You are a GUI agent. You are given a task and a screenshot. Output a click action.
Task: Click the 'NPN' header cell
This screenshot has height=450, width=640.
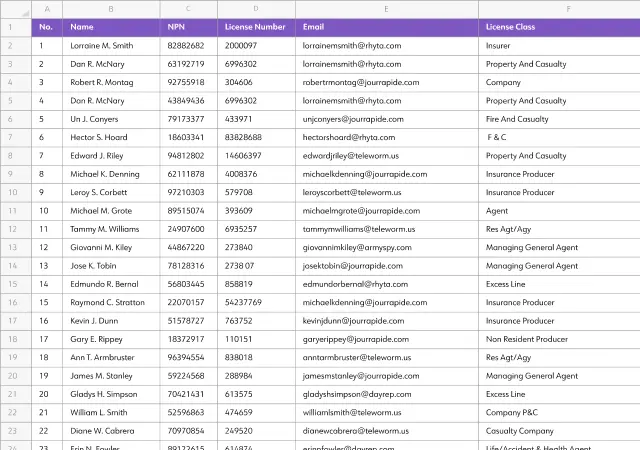click(189, 27)
